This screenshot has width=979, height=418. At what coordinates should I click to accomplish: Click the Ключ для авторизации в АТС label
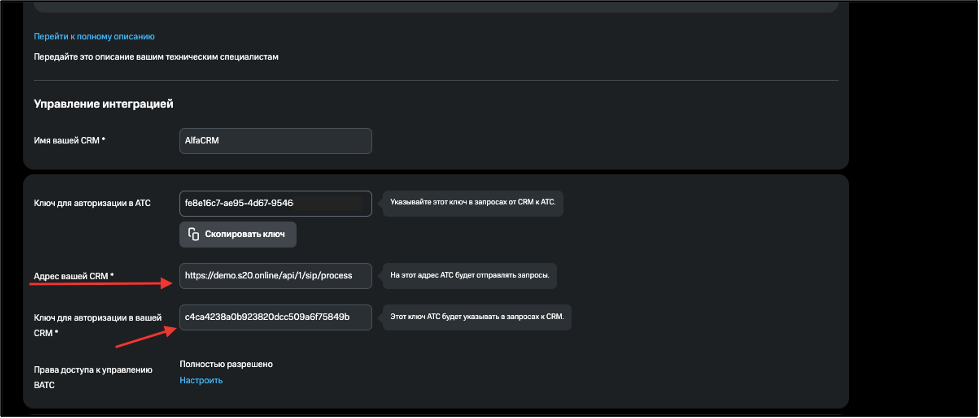(x=92, y=203)
